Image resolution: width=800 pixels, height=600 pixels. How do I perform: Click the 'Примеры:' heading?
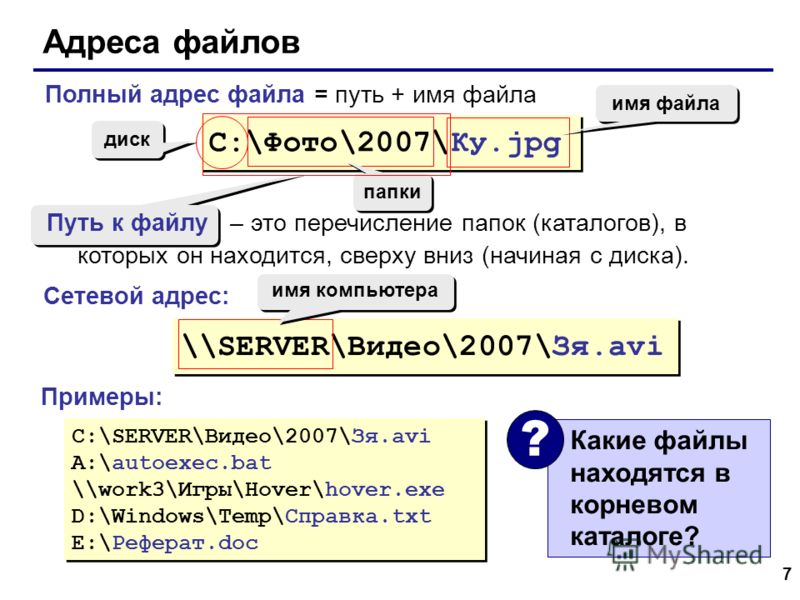(x=102, y=396)
